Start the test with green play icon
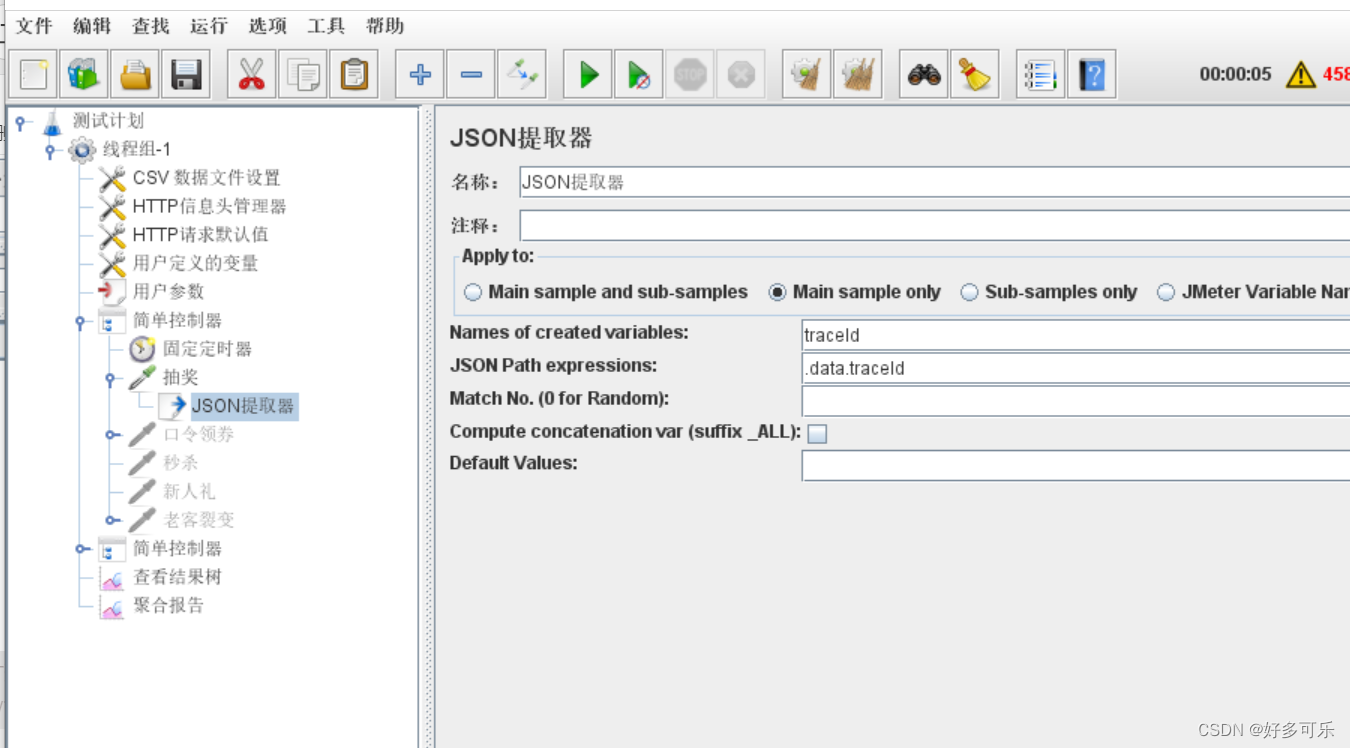 coord(588,74)
